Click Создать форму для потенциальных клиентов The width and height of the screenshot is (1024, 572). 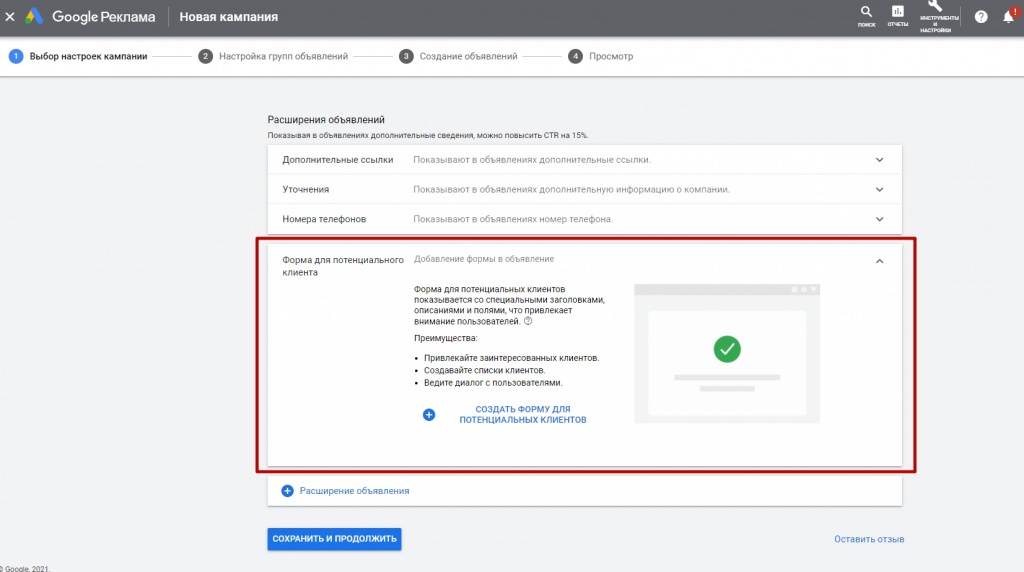[x=522, y=415]
